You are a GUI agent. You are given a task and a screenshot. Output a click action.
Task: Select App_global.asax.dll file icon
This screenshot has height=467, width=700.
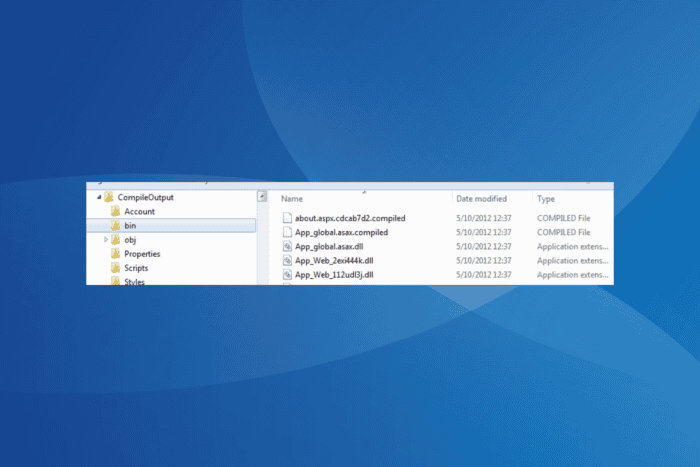click(287, 246)
